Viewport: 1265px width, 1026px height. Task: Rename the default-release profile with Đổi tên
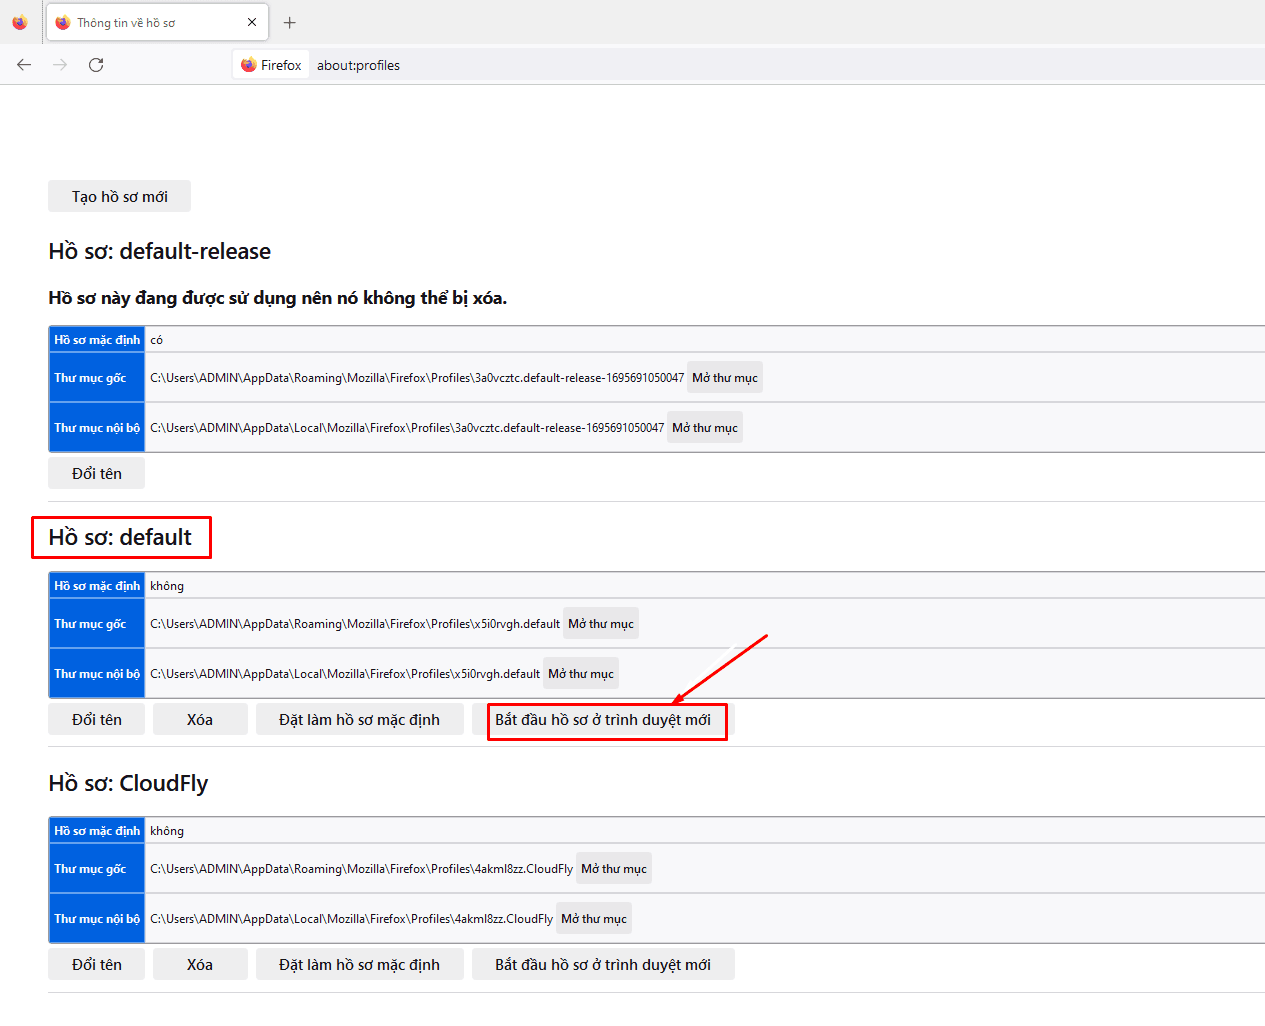tap(96, 473)
